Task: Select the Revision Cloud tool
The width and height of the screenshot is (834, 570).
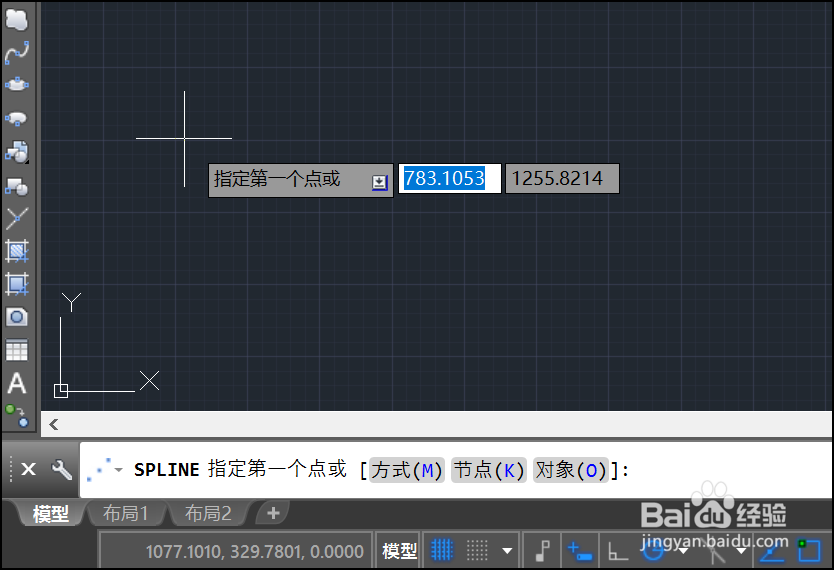Action: click(16, 20)
